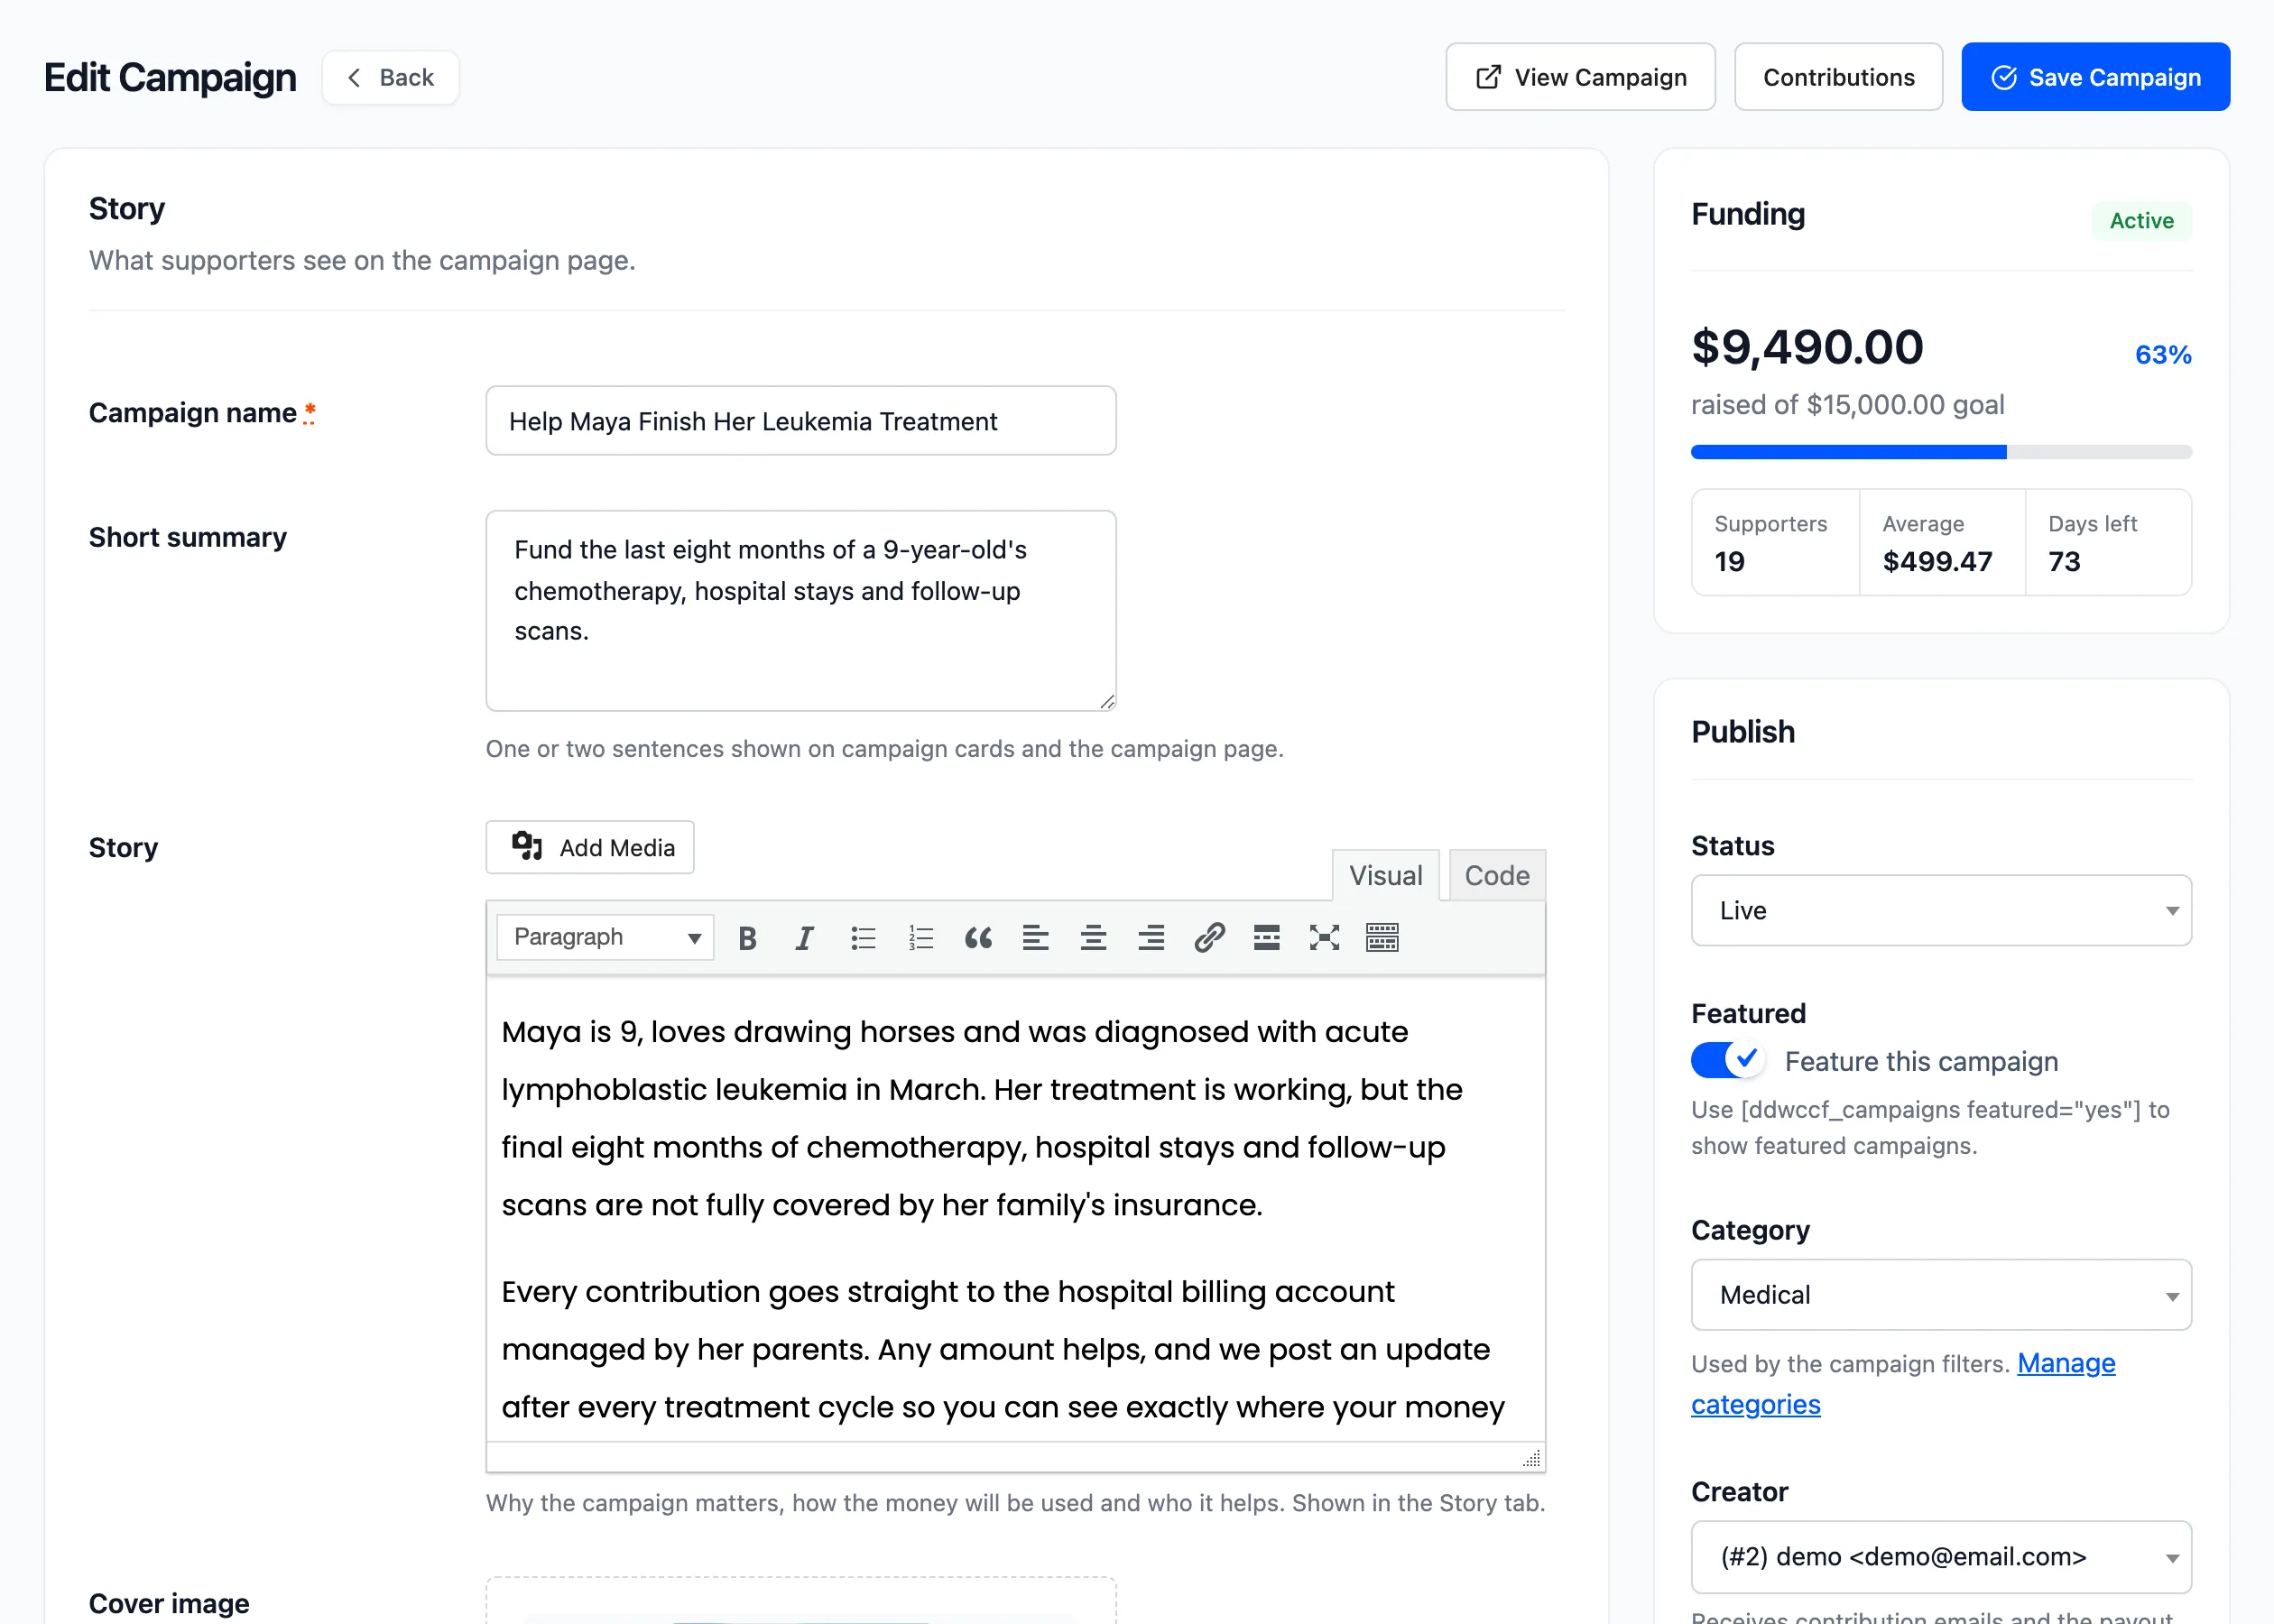Viewport: 2274px width, 1624px height.
Task: Apply blockquote formatting to the story
Action: 978,938
